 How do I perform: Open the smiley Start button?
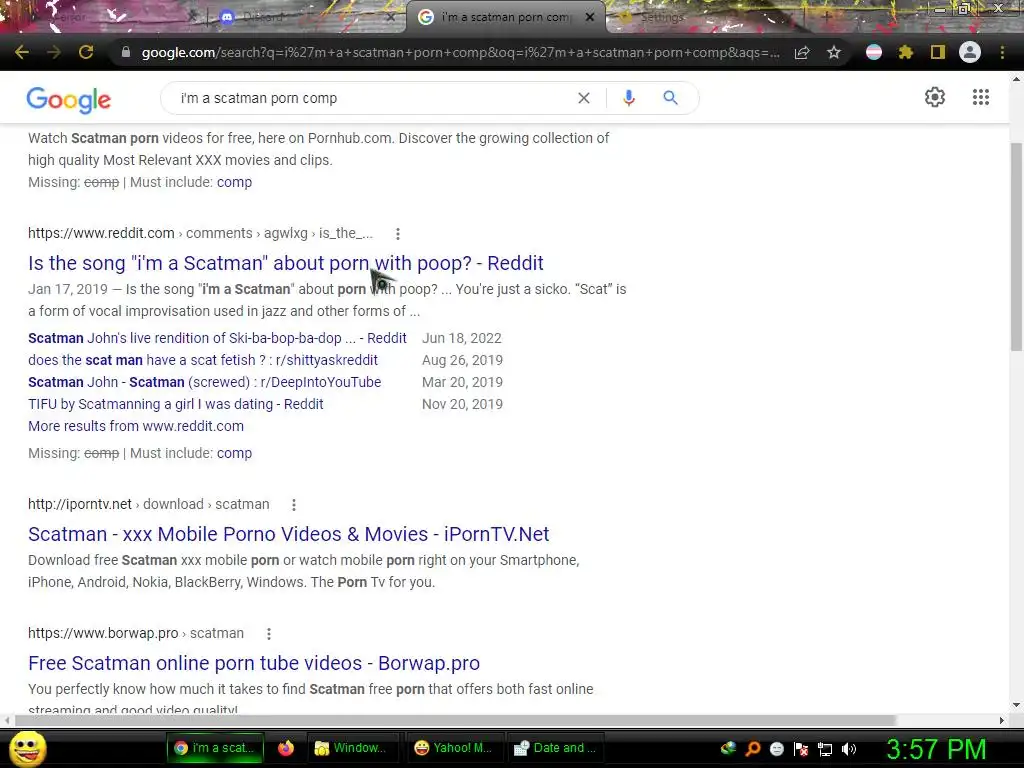pyautogui.click(x=28, y=749)
